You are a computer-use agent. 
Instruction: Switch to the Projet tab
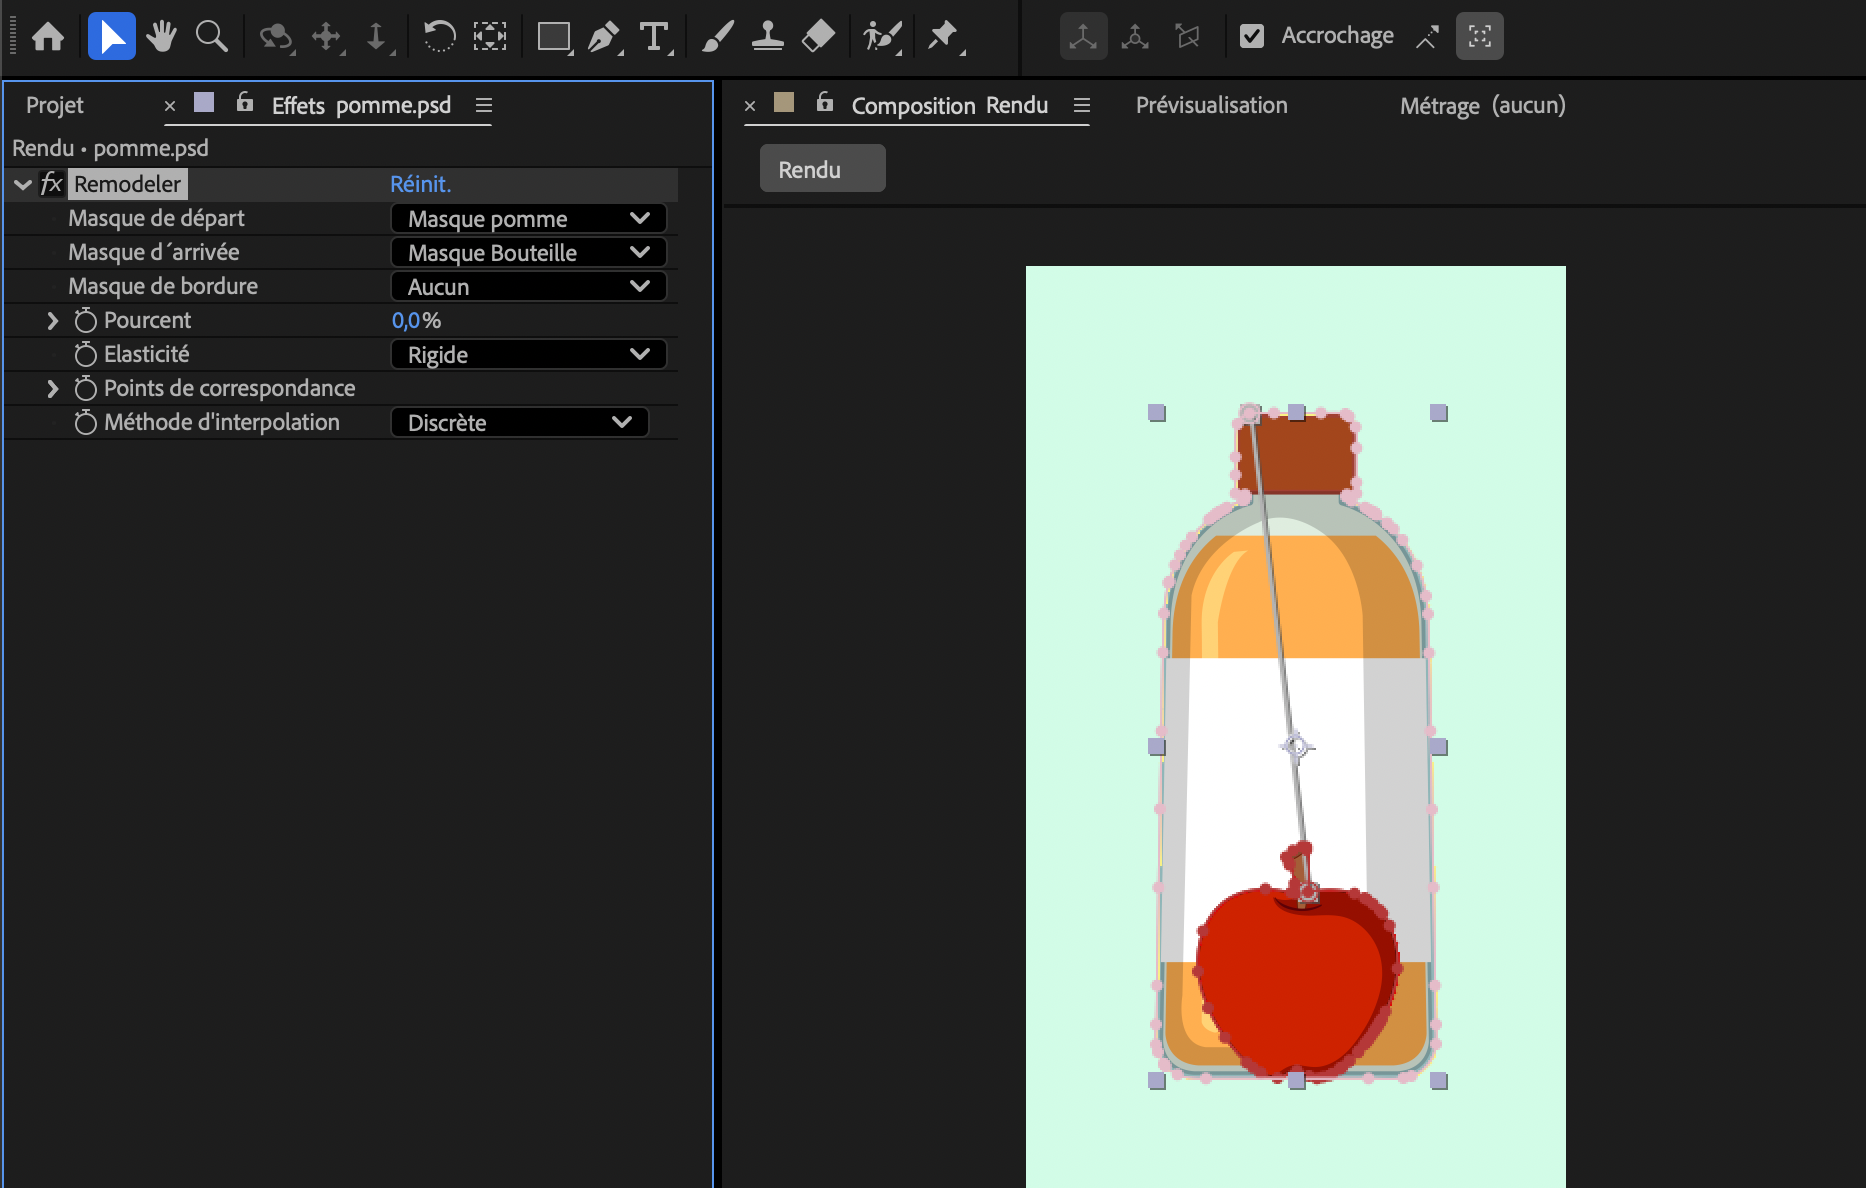tap(55, 105)
